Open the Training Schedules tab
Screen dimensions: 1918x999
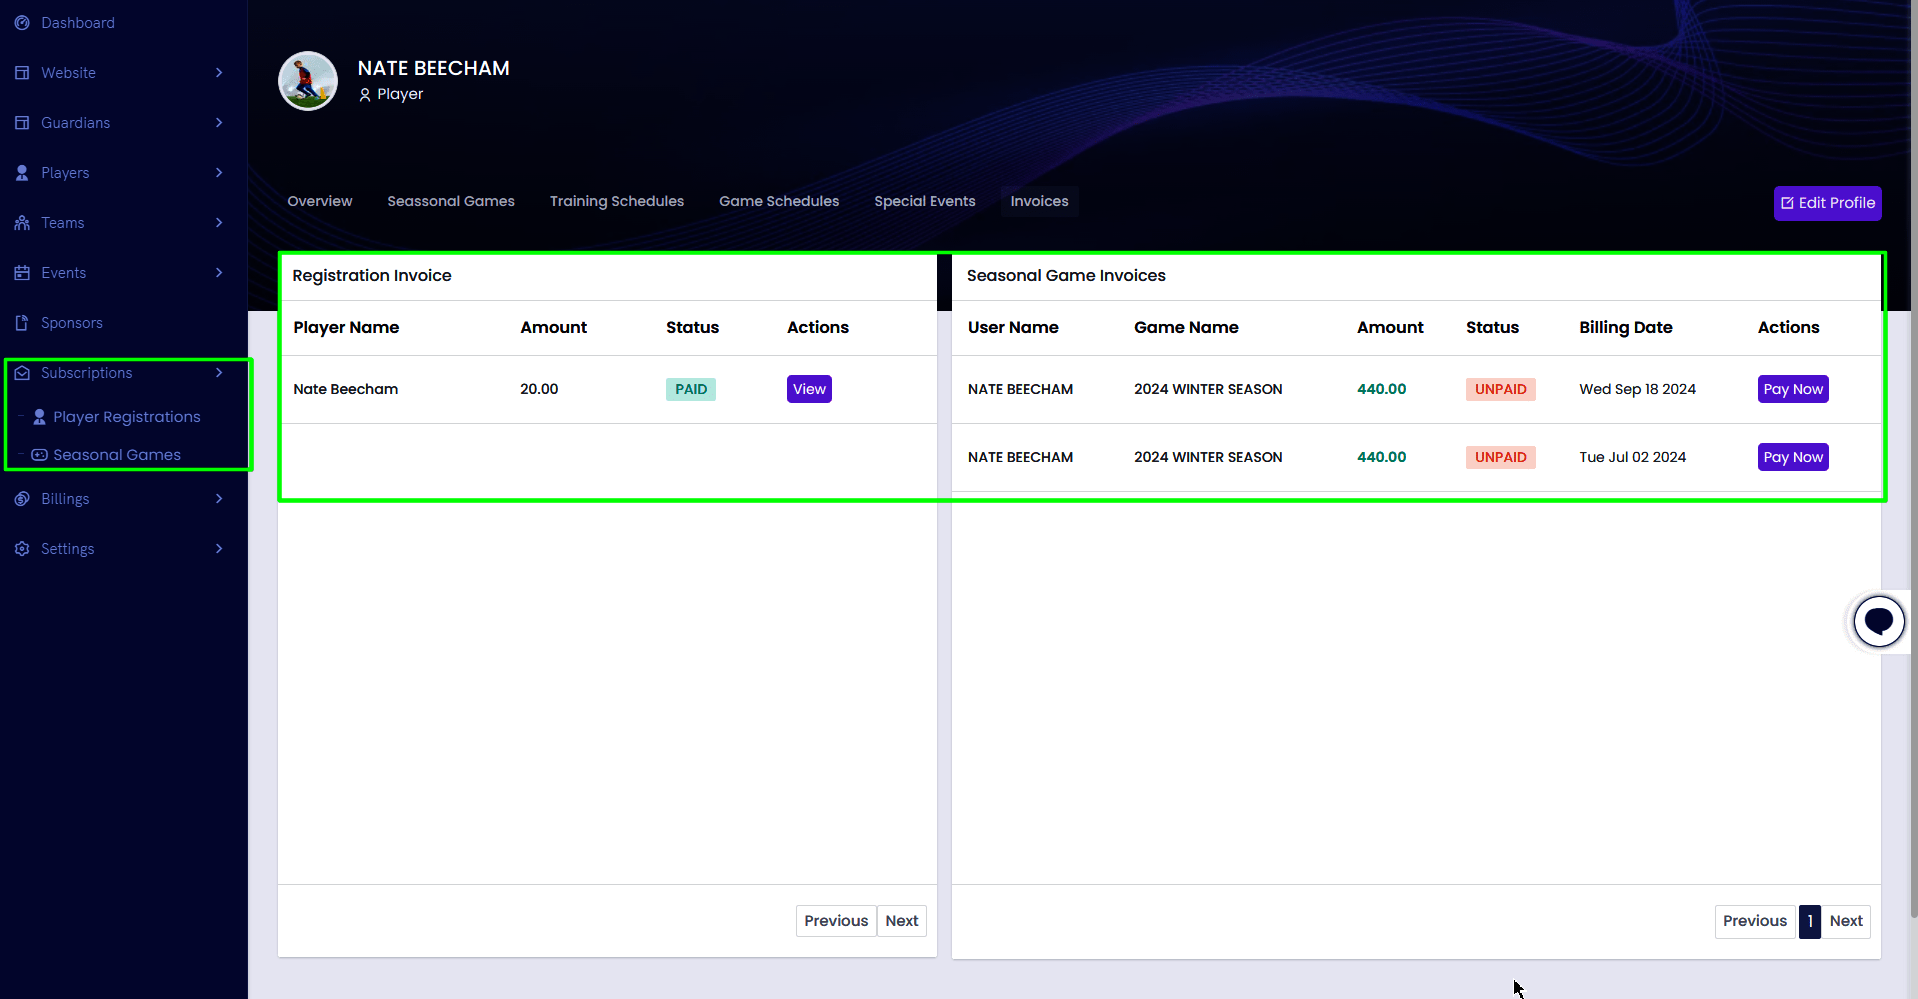pyautogui.click(x=617, y=201)
